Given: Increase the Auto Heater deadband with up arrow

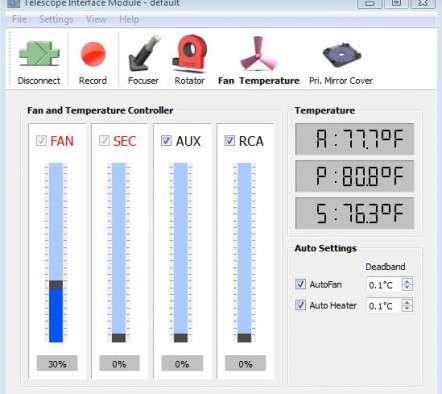Looking at the screenshot, I should point(407,302).
